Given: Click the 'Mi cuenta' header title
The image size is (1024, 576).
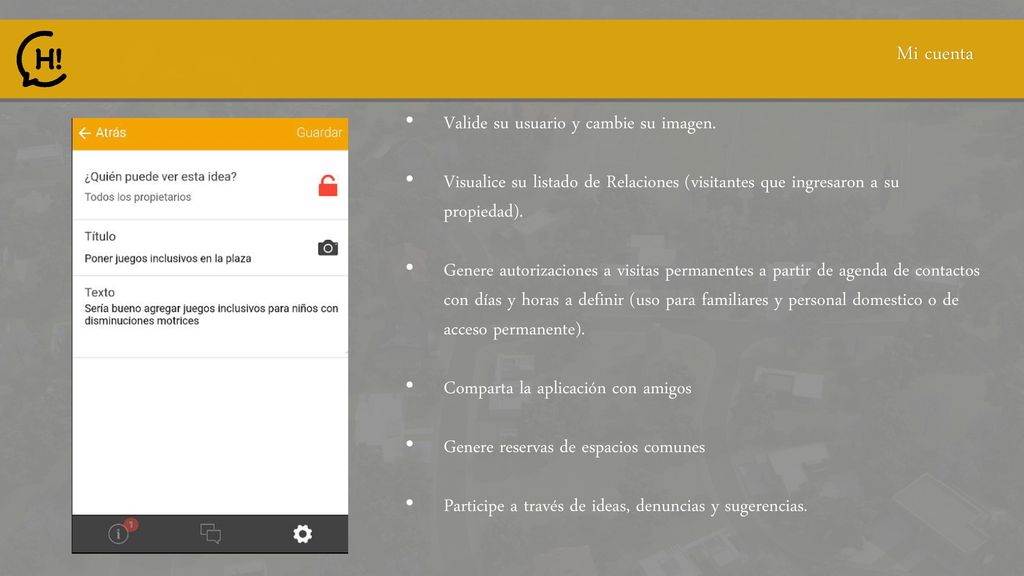Looking at the screenshot, I should coord(935,54).
